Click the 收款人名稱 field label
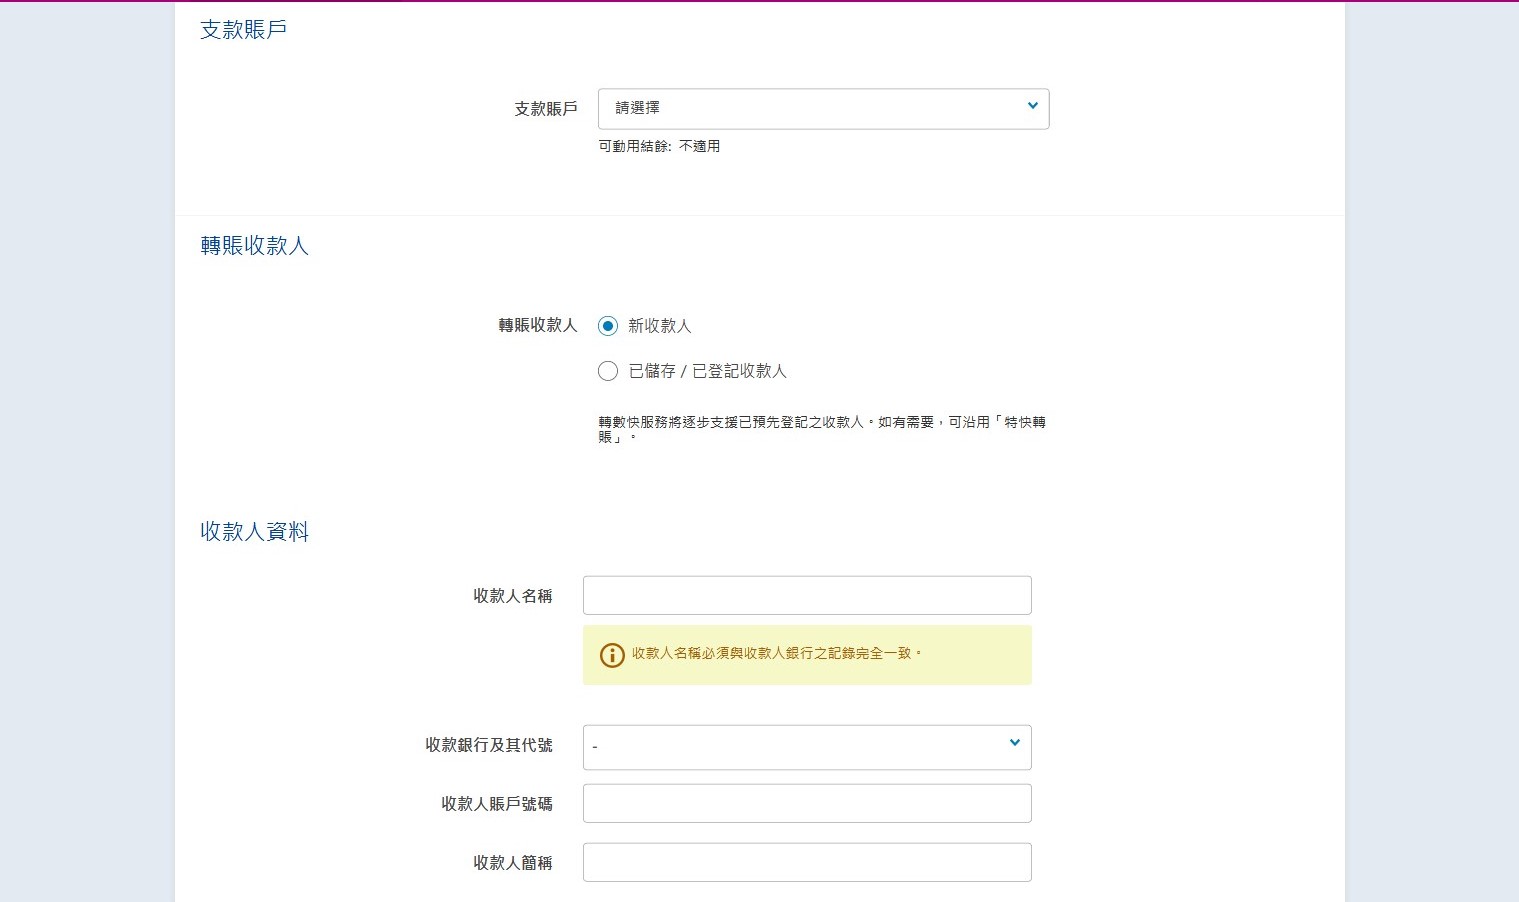 pos(512,596)
